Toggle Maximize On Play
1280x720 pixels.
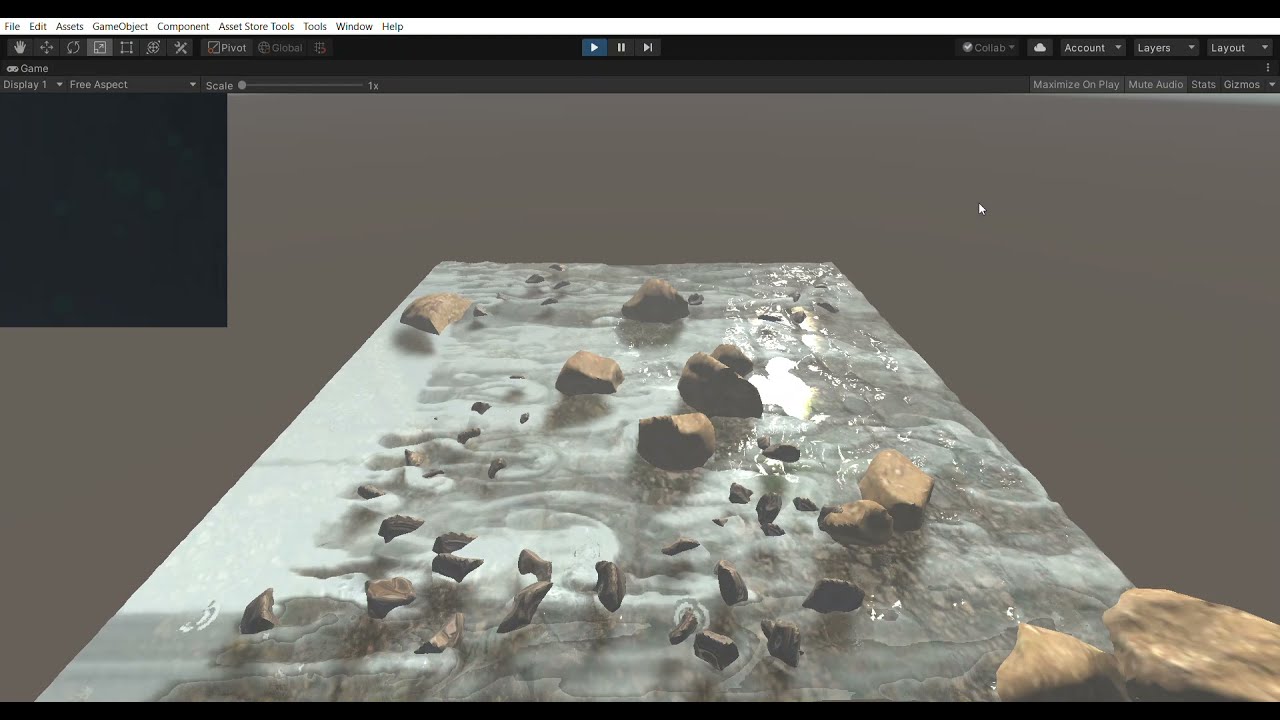1076,84
